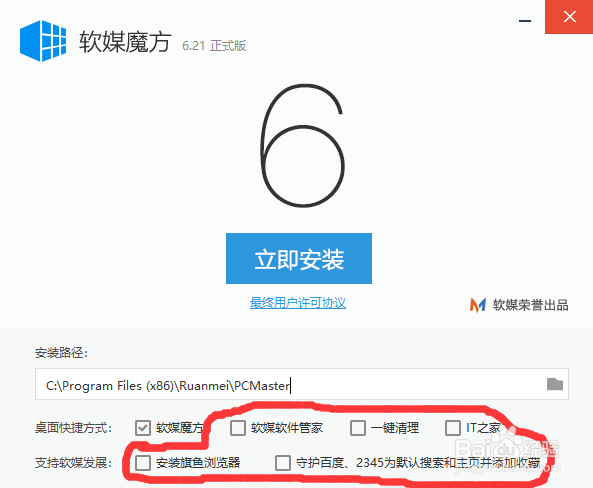Click the 软媒荣誉出品 text
Viewport: 593px width, 488px height.
click(x=530, y=305)
